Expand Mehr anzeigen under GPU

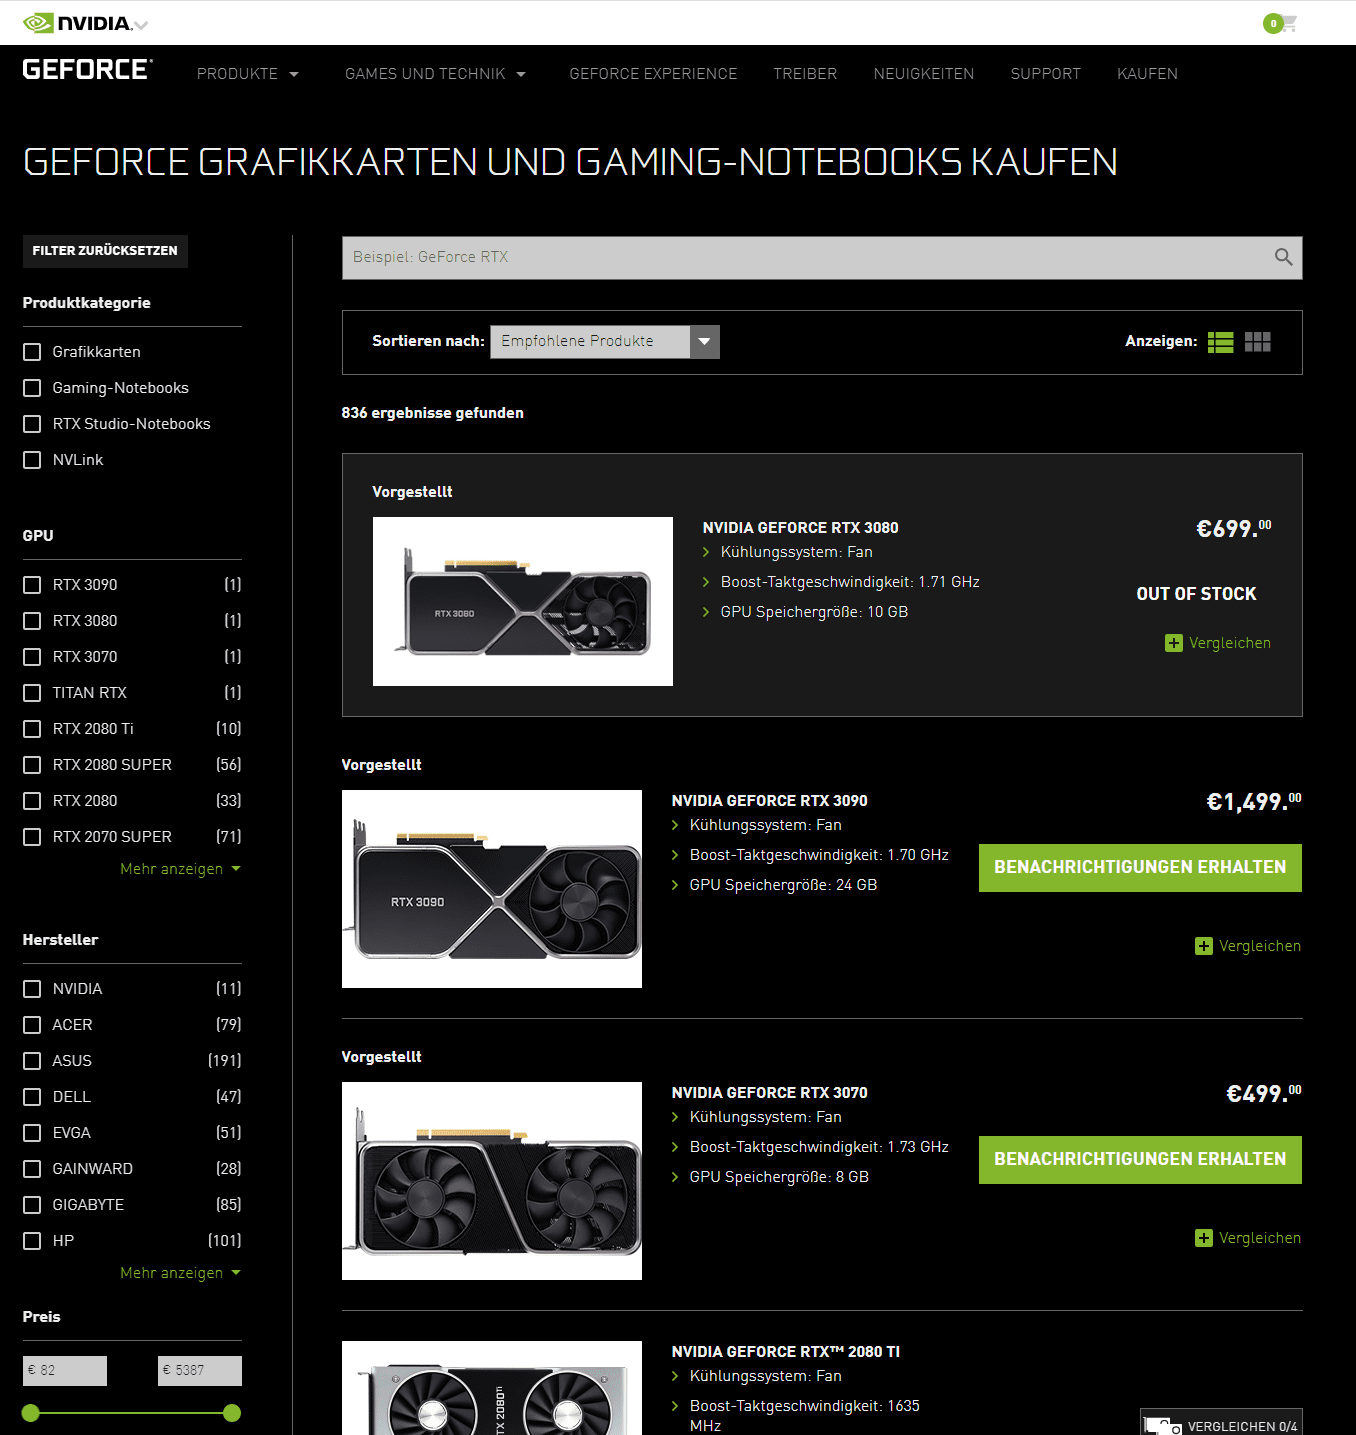pyautogui.click(x=180, y=869)
